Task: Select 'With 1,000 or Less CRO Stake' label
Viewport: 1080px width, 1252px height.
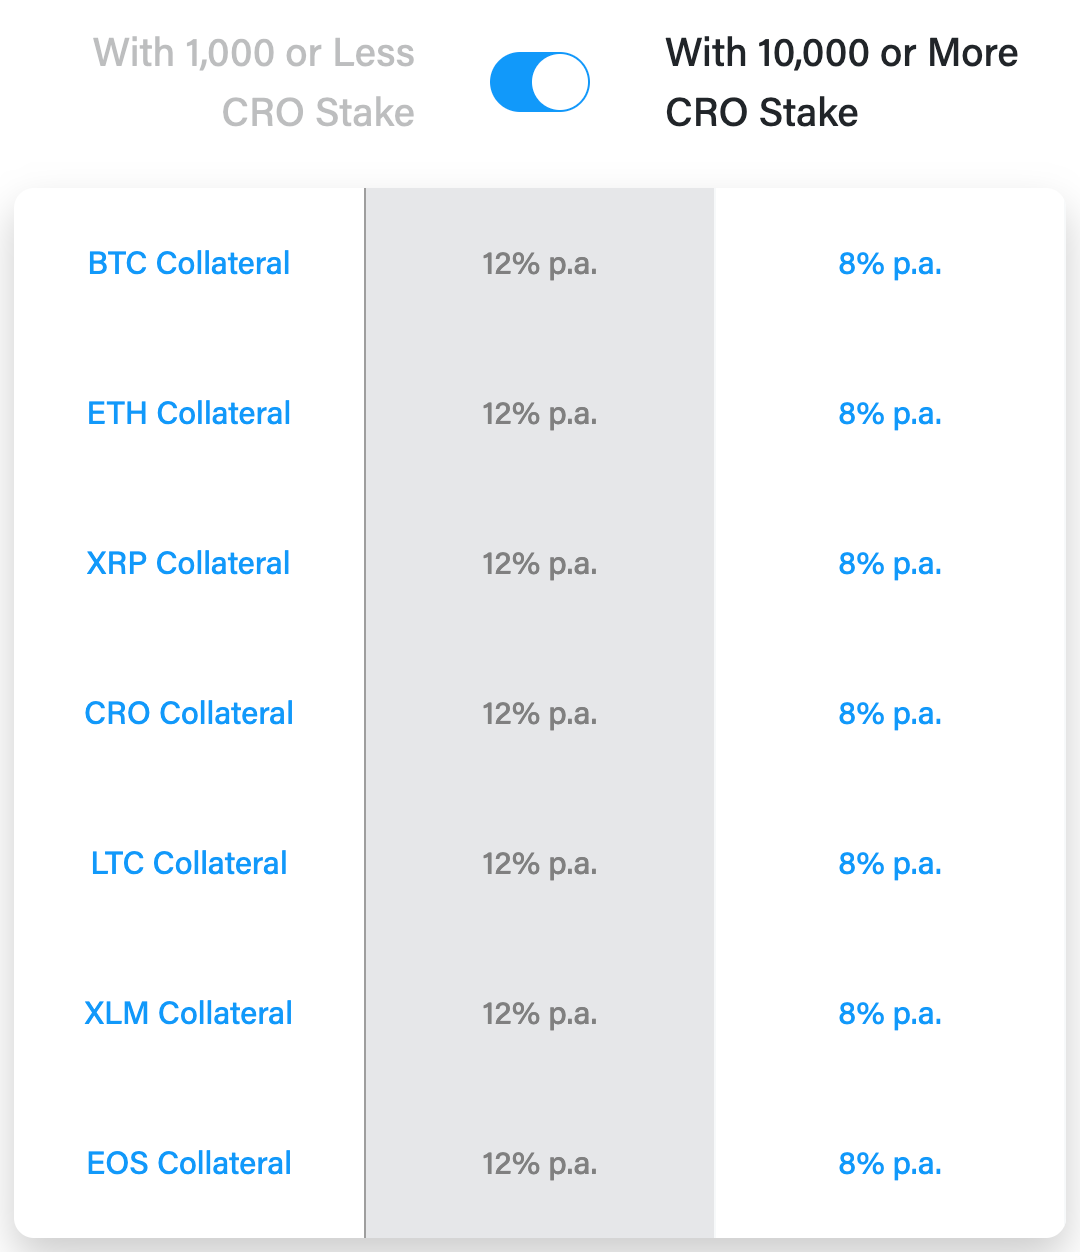Action: (x=254, y=82)
